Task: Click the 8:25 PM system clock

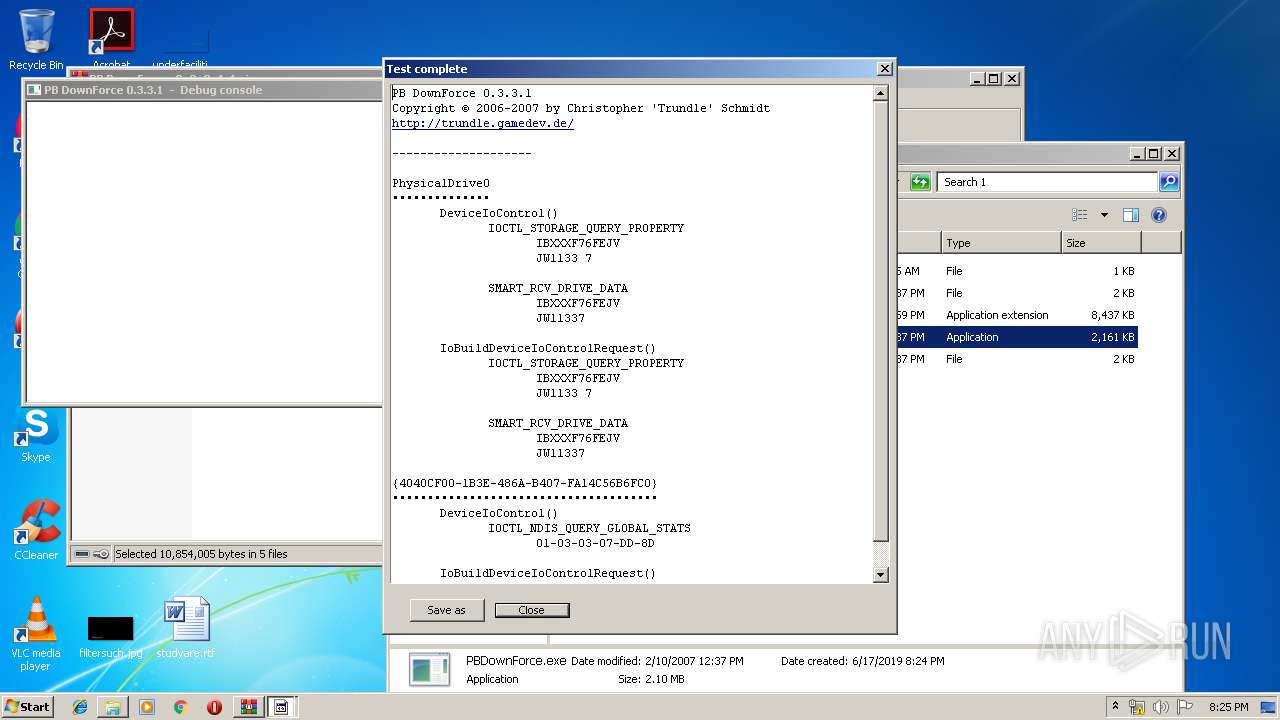Action: coord(1228,707)
